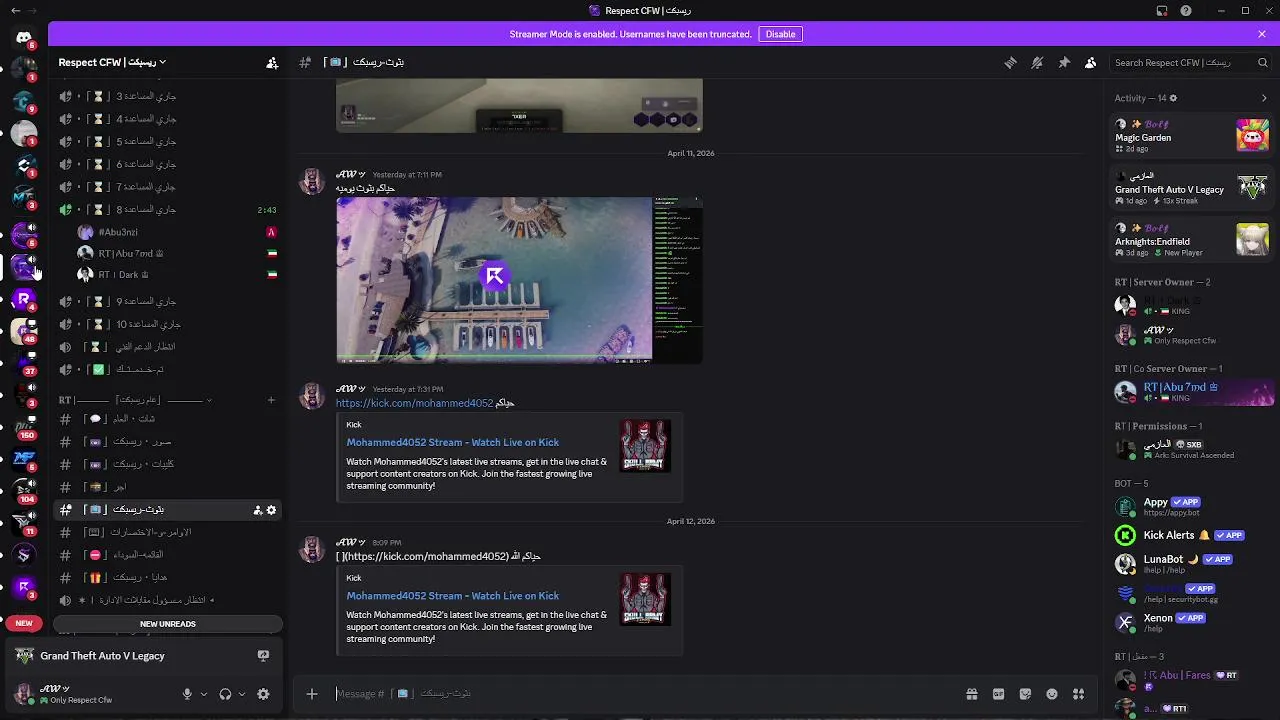
Task: Edit selected channel with gear icon
Action: click(271, 510)
